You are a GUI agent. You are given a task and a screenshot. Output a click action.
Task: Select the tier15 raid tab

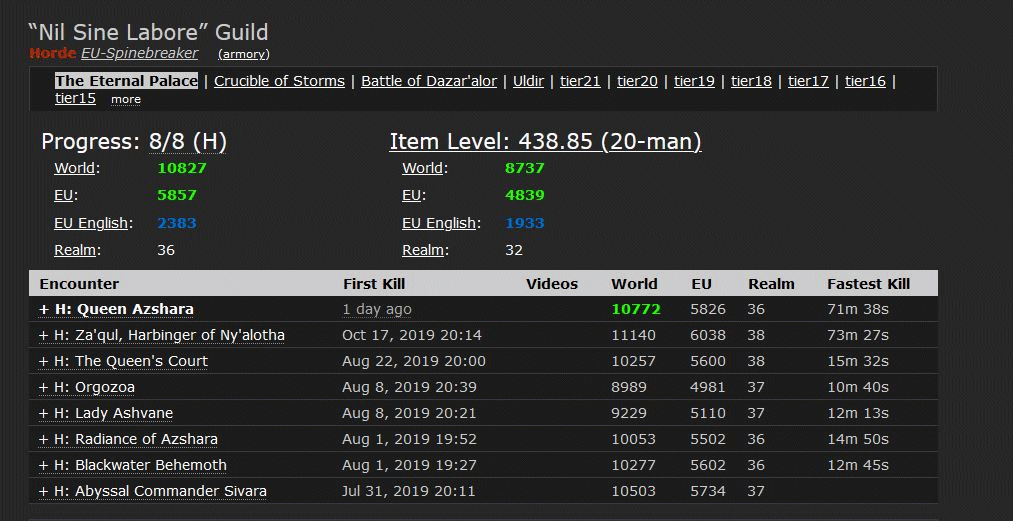(75, 98)
